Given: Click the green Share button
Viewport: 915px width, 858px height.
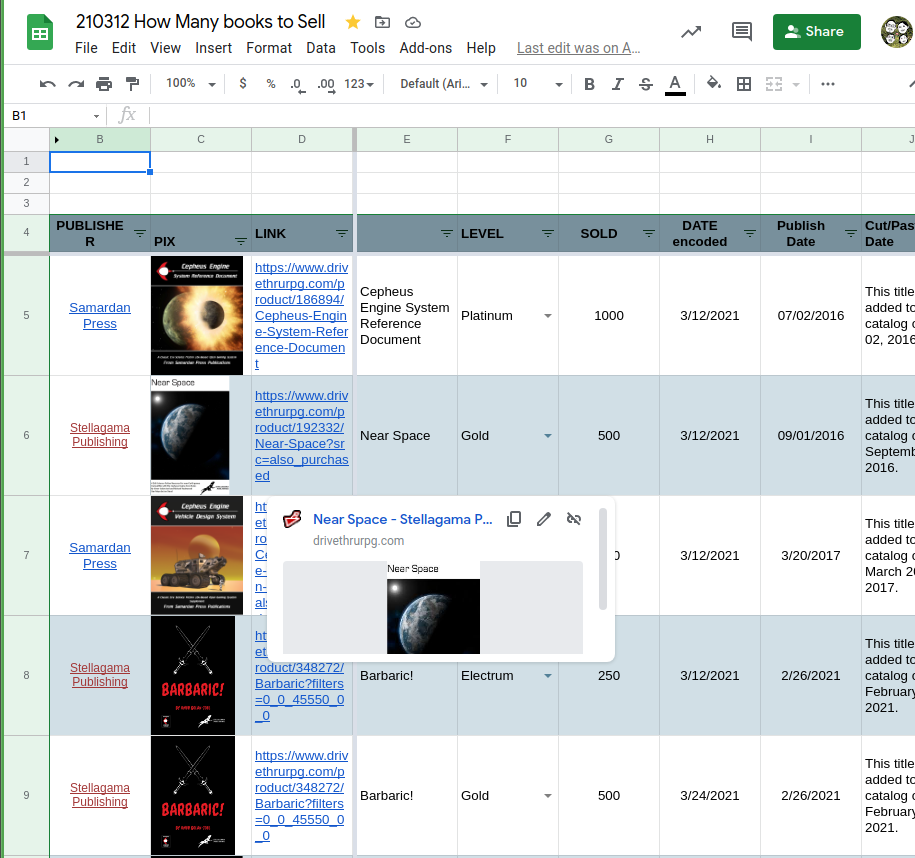Looking at the screenshot, I should [816, 32].
